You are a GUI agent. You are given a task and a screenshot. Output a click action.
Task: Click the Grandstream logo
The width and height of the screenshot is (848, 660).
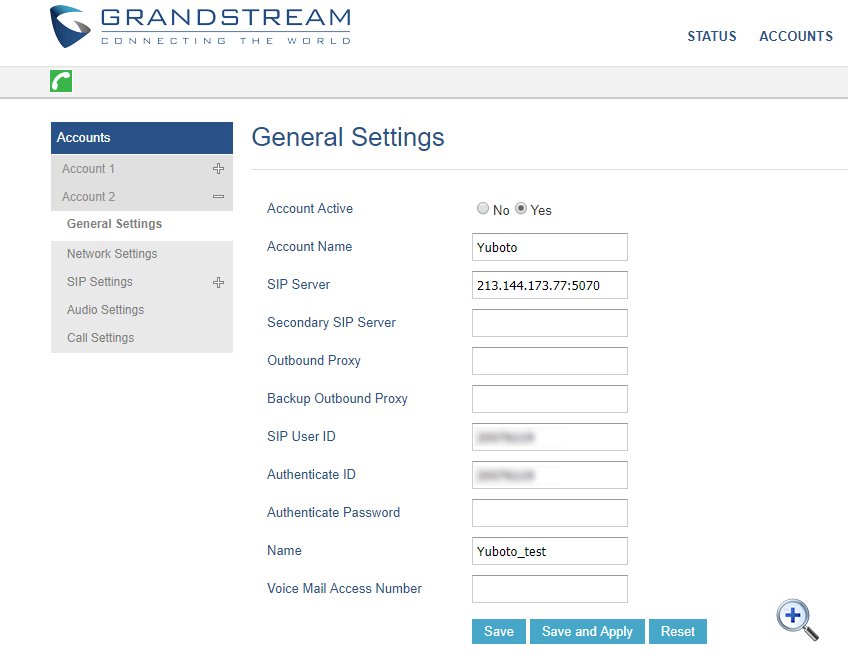point(200,27)
